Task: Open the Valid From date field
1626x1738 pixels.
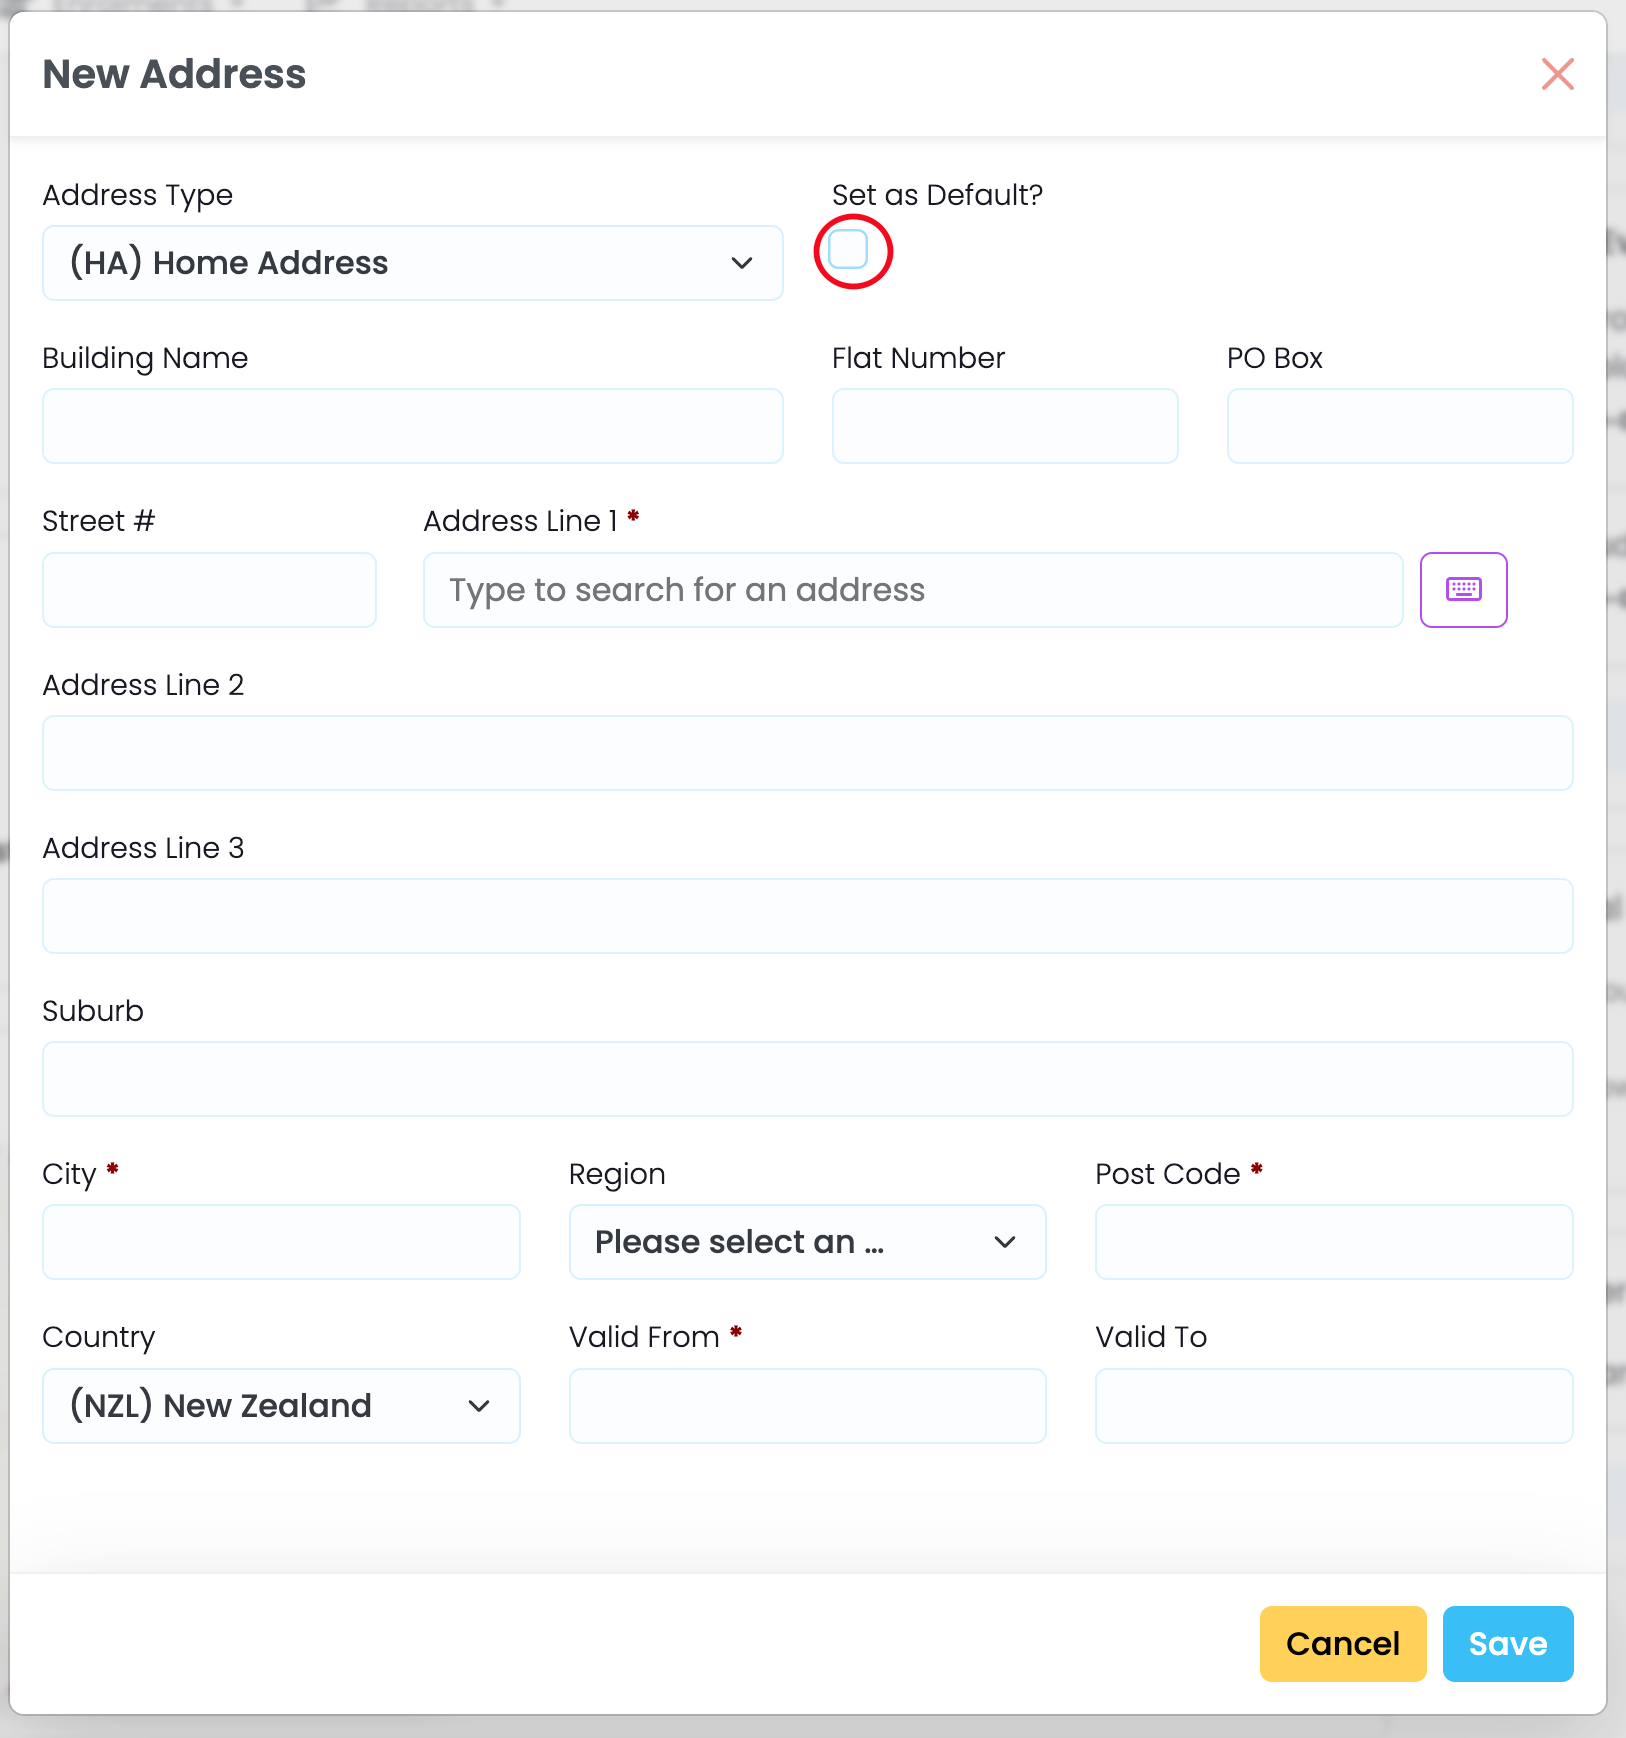Action: [x=807, y=1406]
